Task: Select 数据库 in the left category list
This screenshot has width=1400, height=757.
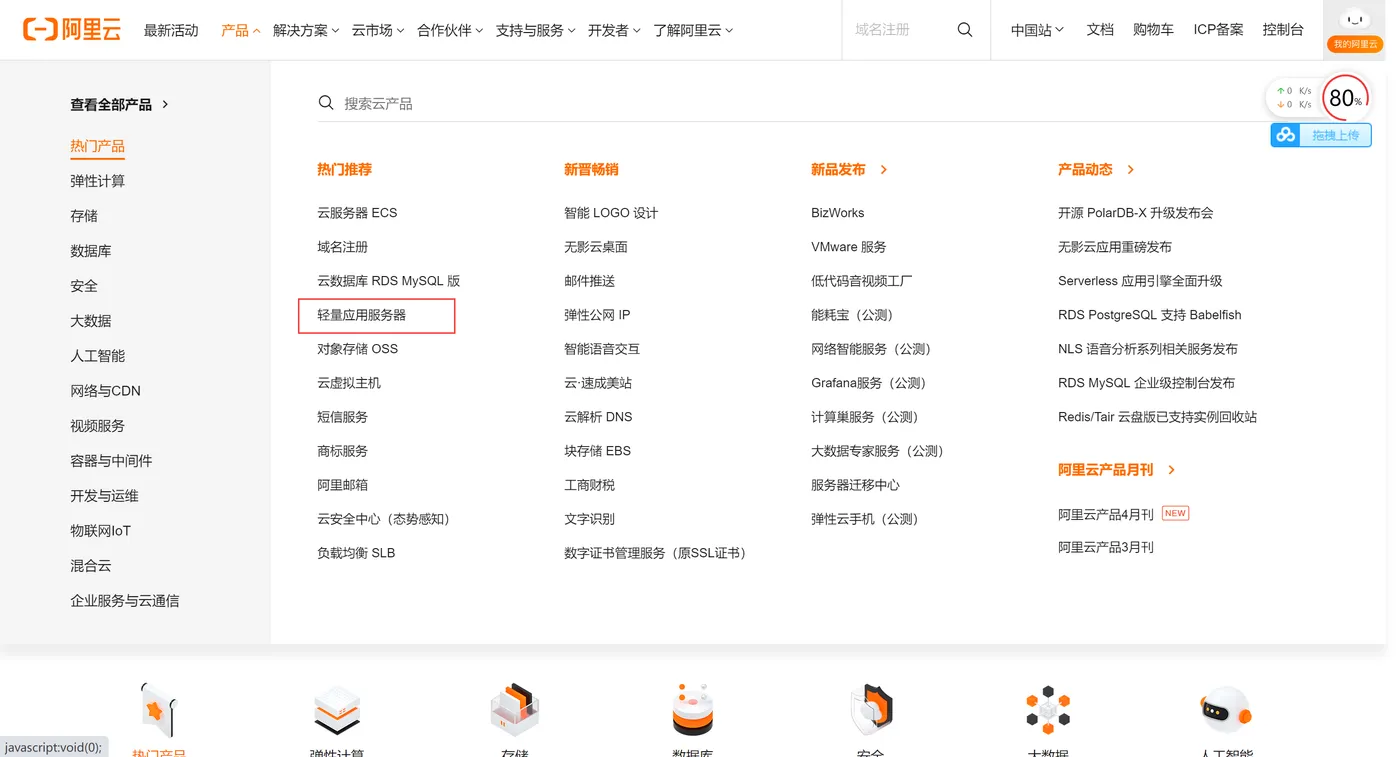Action: click(91, 251)
